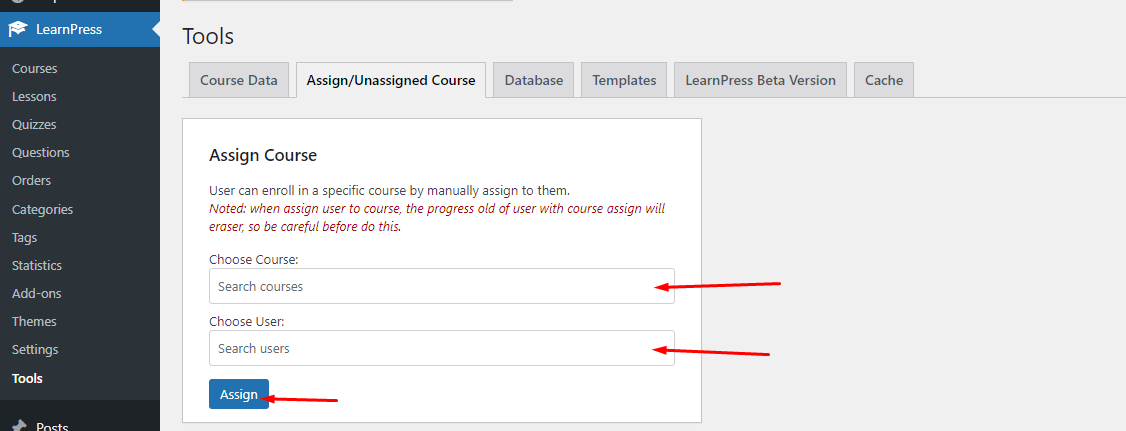1126x431 pixels.
Task: Click the Tools page heading
Action: 208,36
